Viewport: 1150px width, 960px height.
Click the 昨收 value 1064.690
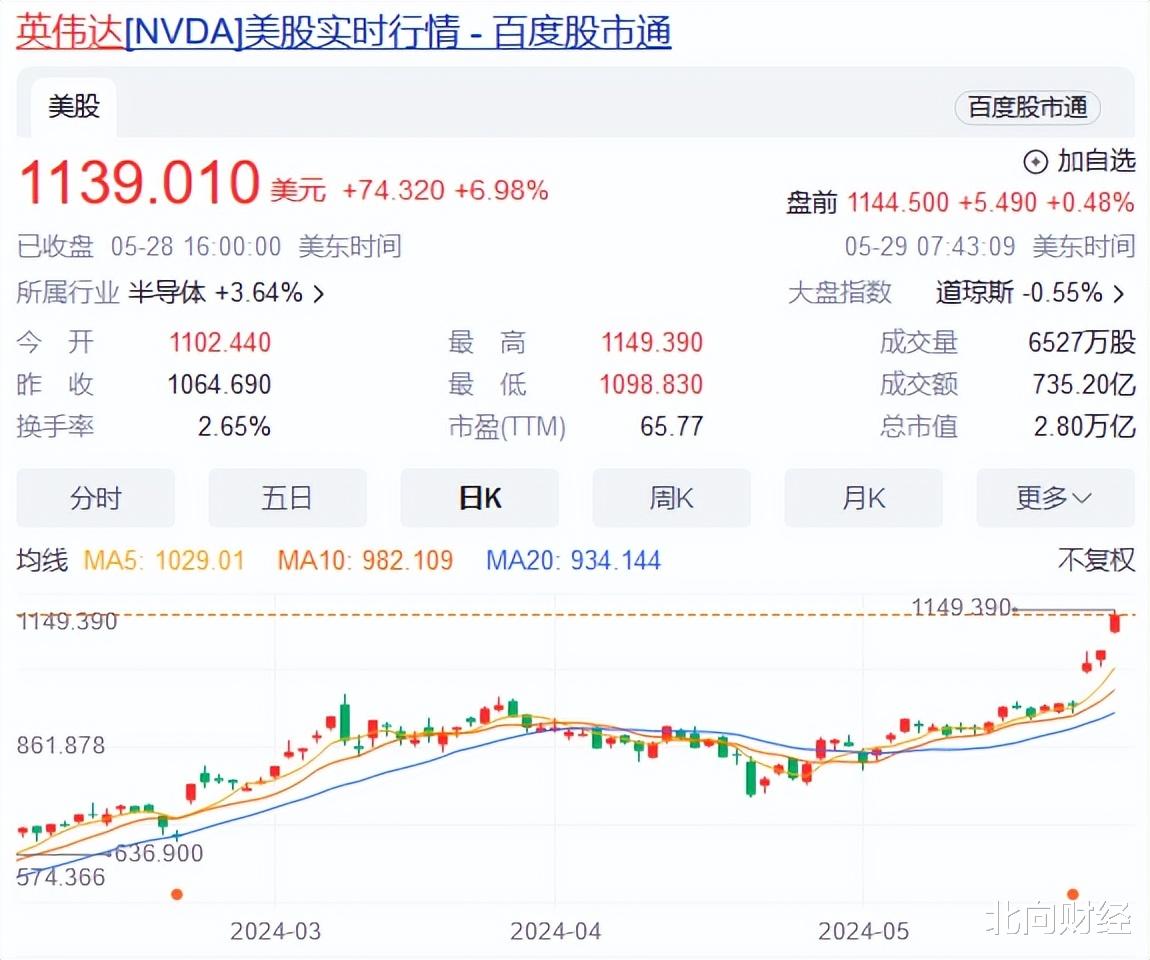(219, 384)
